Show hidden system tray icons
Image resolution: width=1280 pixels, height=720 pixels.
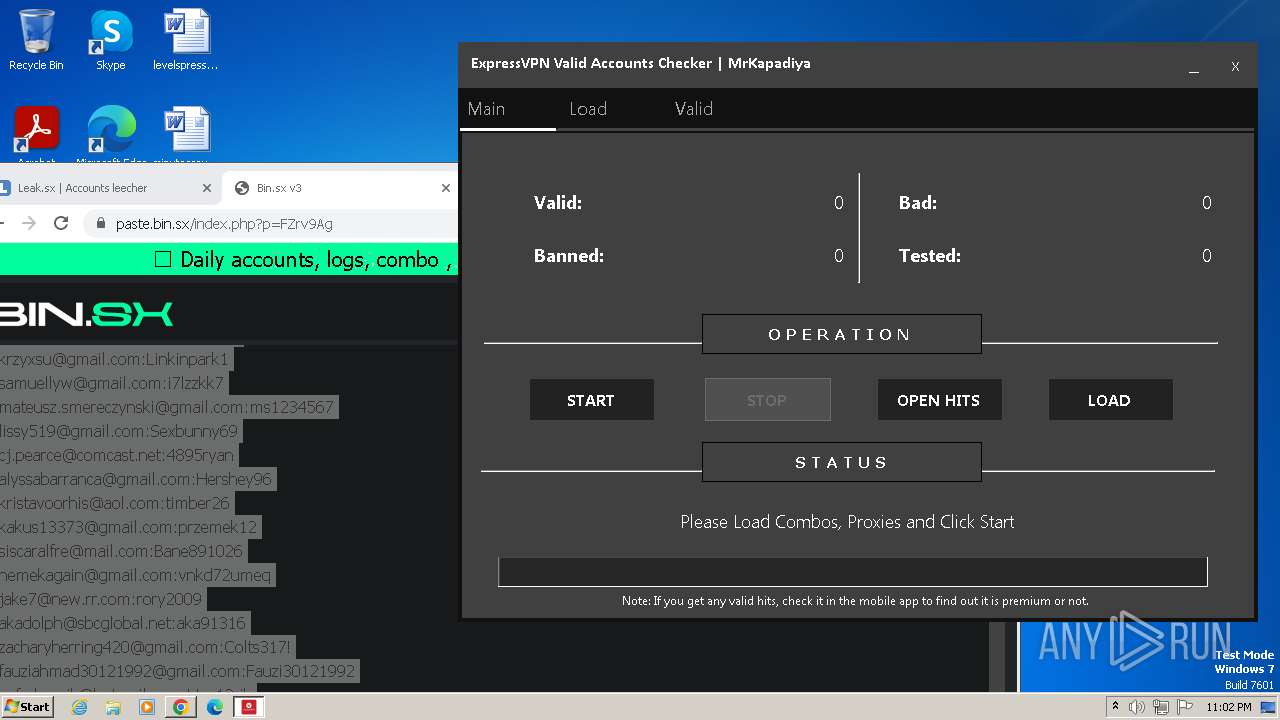pos(1115,707)
